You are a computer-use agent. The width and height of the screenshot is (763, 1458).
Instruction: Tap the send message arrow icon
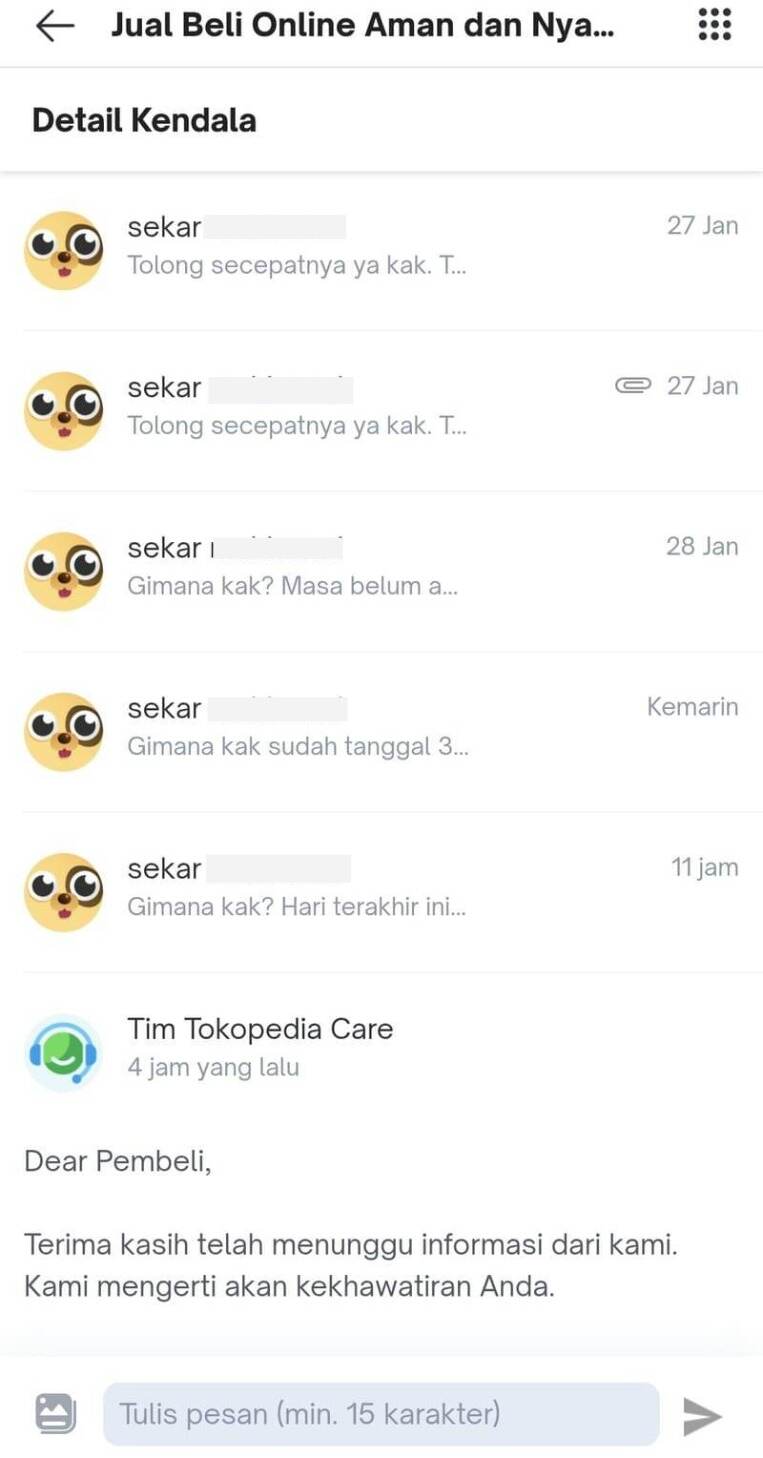tap(702, 1415)
